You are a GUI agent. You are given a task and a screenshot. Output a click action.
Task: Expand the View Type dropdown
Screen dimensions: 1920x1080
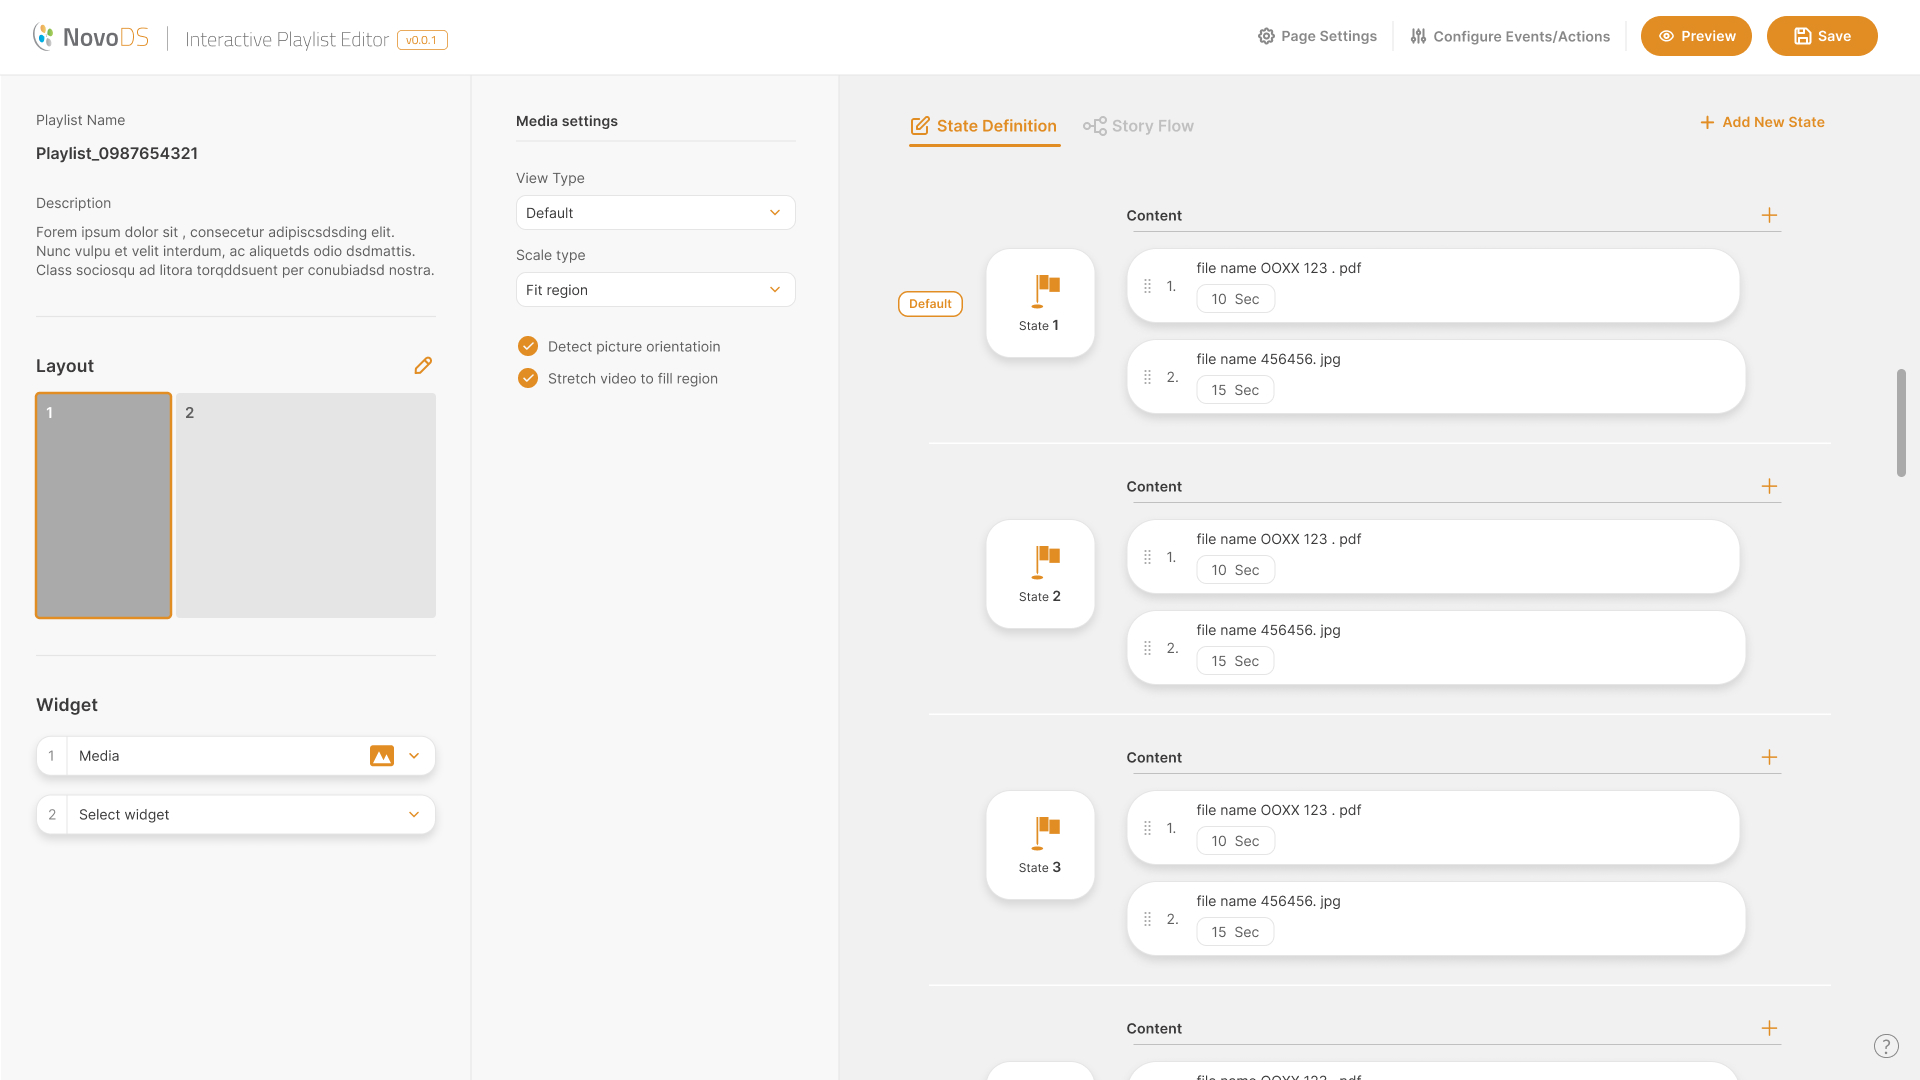tap(655, 213)
